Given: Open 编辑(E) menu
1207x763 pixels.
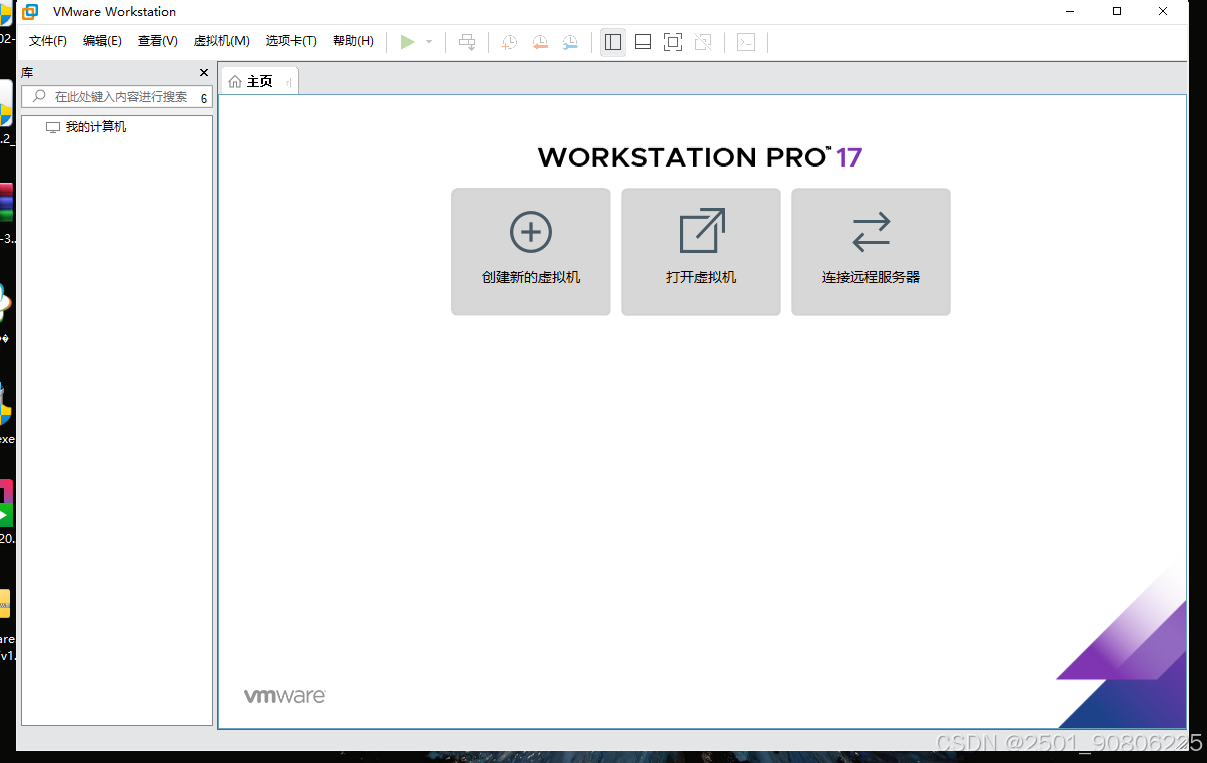Looking at the screenshot, I should pos(102,41).
